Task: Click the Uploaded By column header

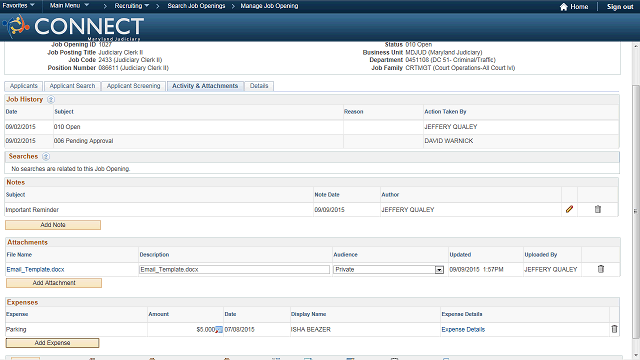Action: (x=540, y=255)
